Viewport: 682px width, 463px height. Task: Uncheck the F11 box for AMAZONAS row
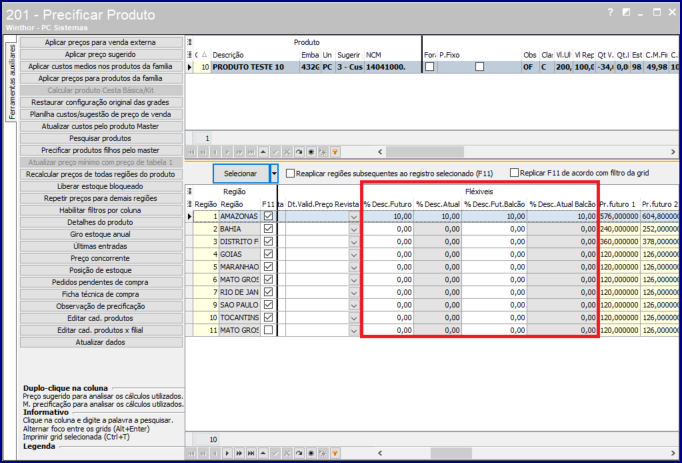pyautogui.click(x=268, y=216)
